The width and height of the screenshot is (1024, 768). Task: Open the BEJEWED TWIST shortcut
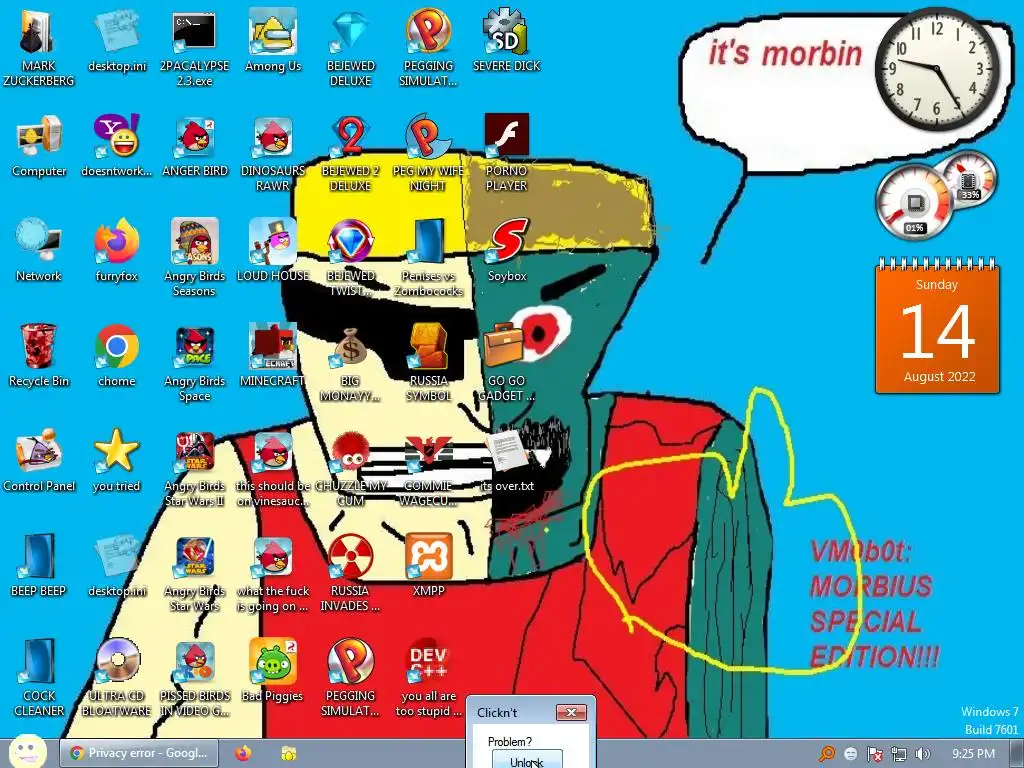tap(351, 259)
